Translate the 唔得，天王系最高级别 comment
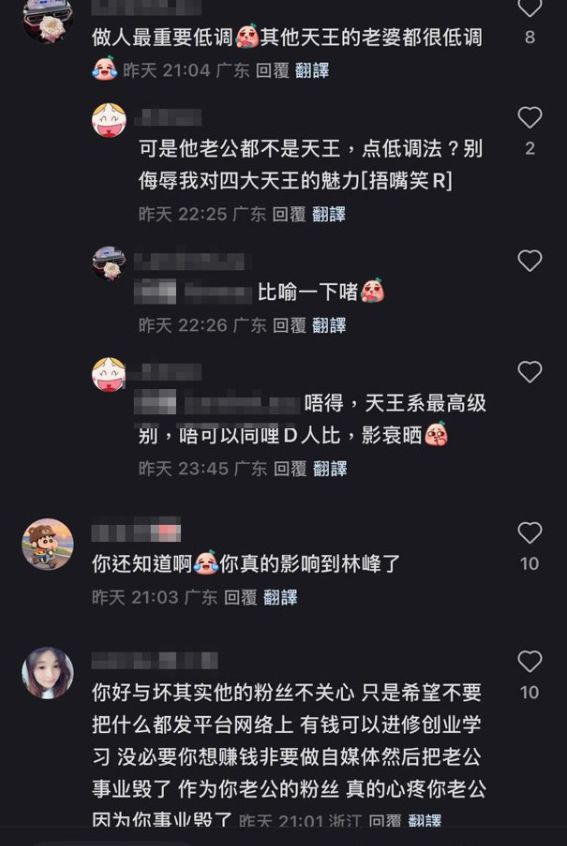The image size is (567, 846). (x=330, y=468)
